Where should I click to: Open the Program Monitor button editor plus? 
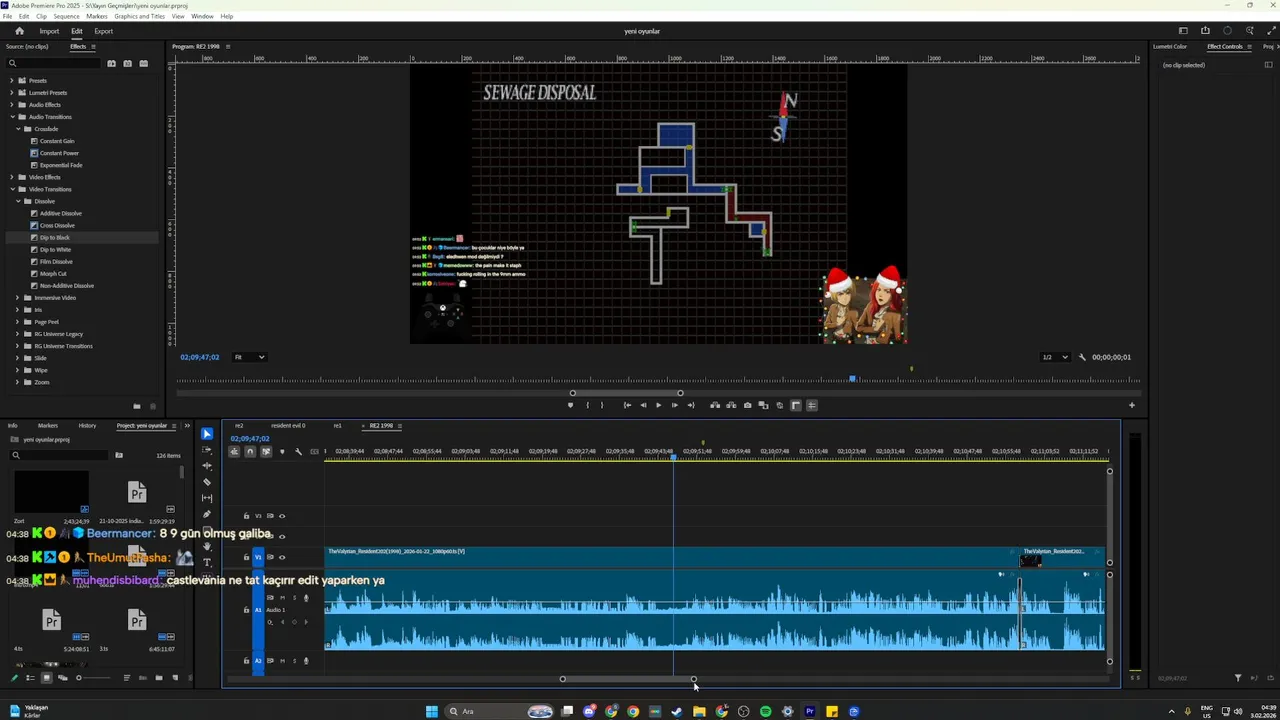coord(1132,405)
